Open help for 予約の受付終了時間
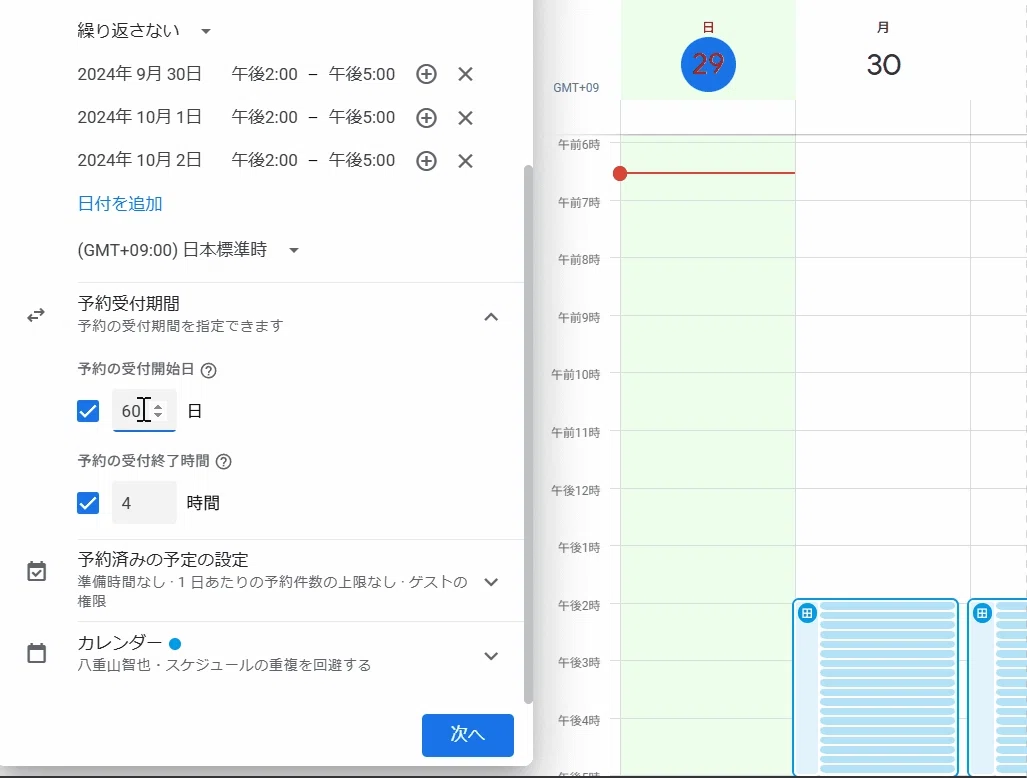This screenshot has height=778, width=1027. (x=223, y=462)
